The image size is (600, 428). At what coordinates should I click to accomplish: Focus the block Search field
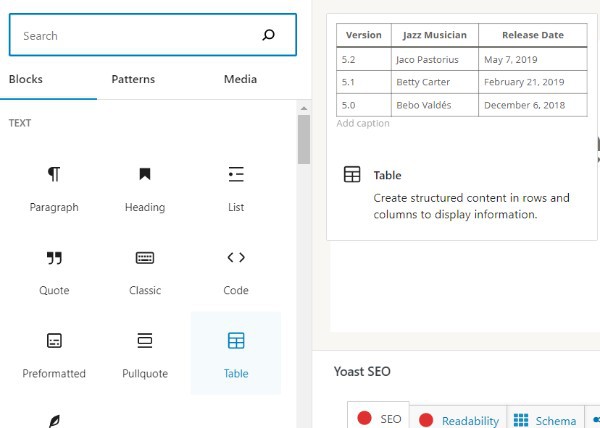(x=153, y=35)
